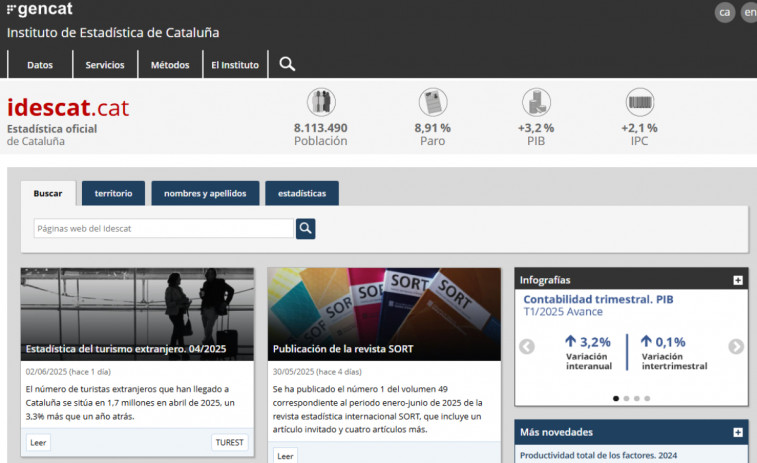
Task: Open the El Instituto menu
Action: (235, 65)
